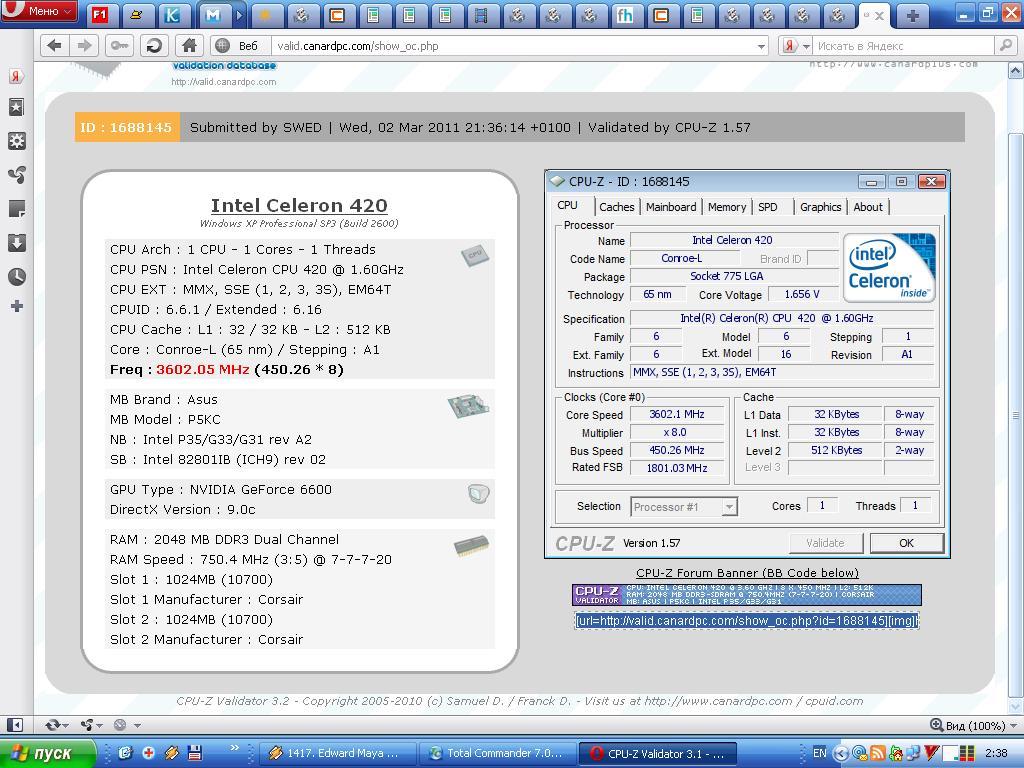Click the search magnifier button
1024x768 pixels.
[1005, 46]
